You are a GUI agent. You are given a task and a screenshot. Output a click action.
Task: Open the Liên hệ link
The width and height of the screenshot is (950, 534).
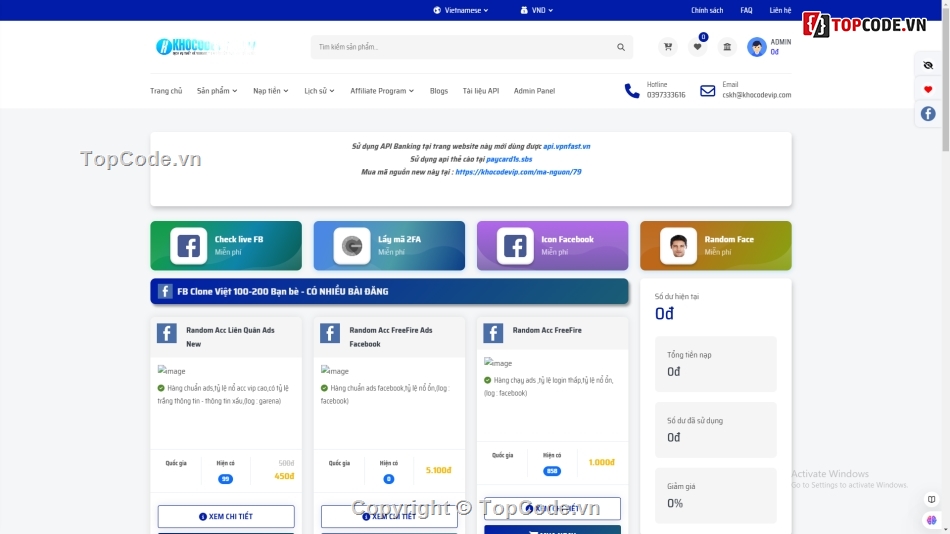(x=780, y=10)
